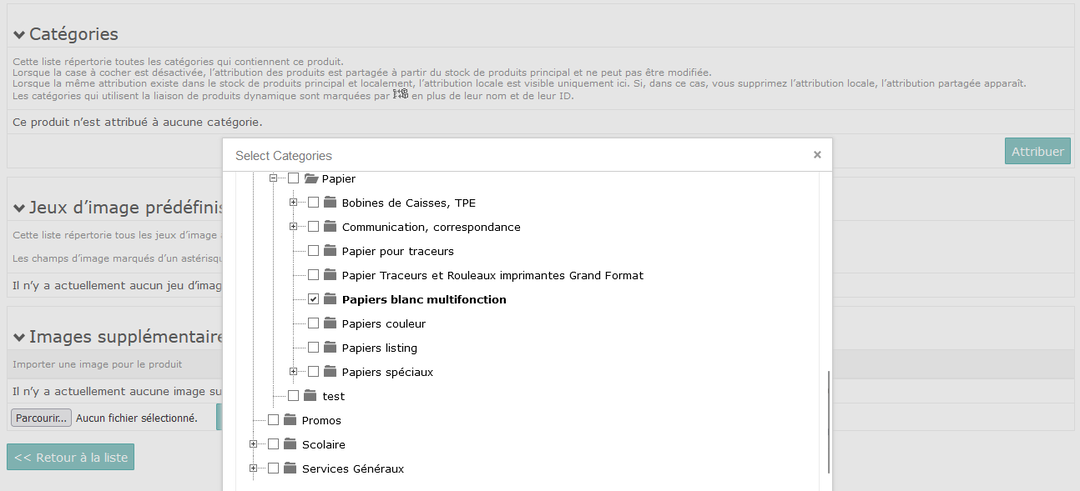Click the Papiers couleur folder icon
The width and height of the screenshot is (1080, 491).
click(330, 324)
